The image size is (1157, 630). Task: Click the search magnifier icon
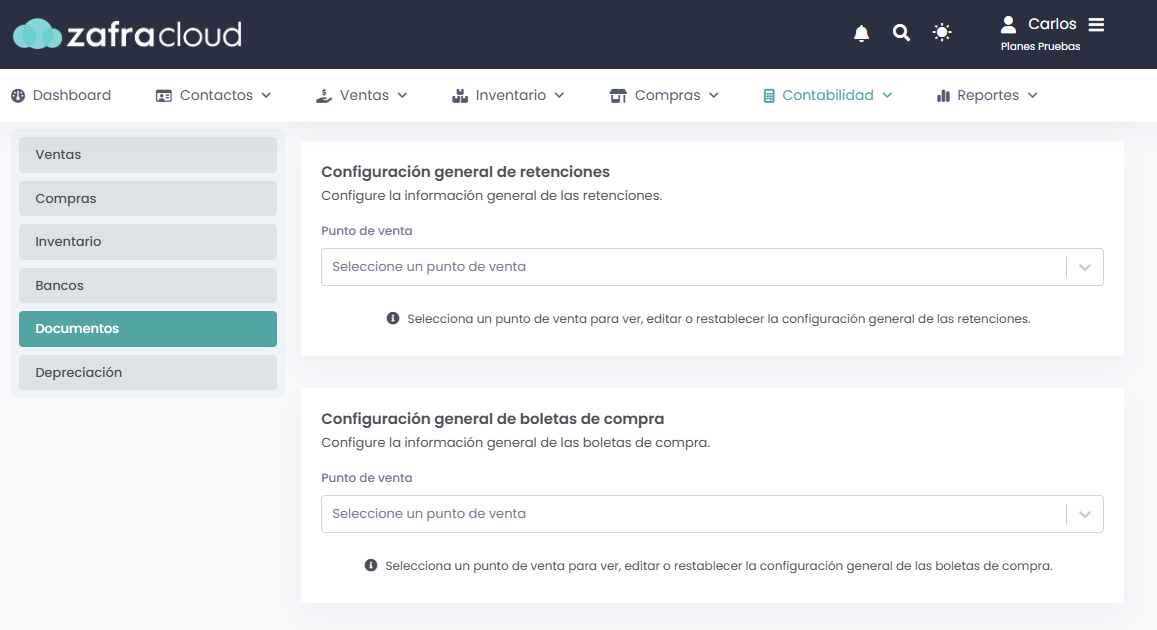(901, 33)
